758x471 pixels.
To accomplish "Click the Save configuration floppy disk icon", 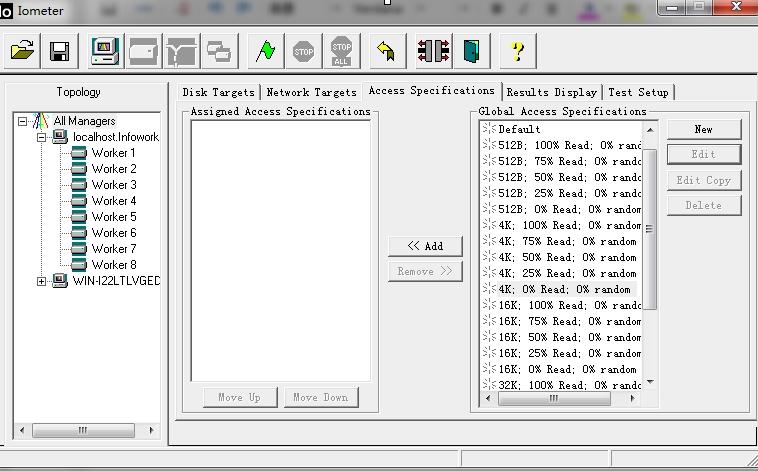I will (x=59, y=51).
